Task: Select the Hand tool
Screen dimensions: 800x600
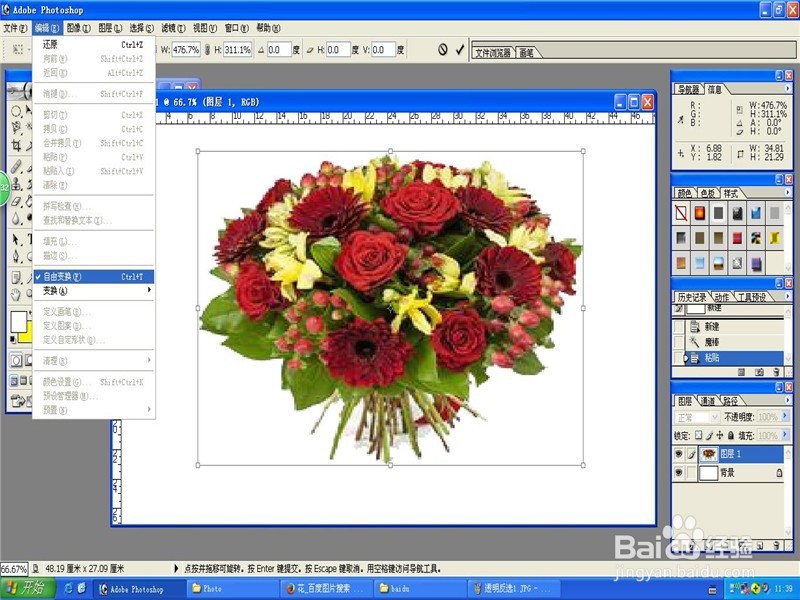Action: point(16,294)
